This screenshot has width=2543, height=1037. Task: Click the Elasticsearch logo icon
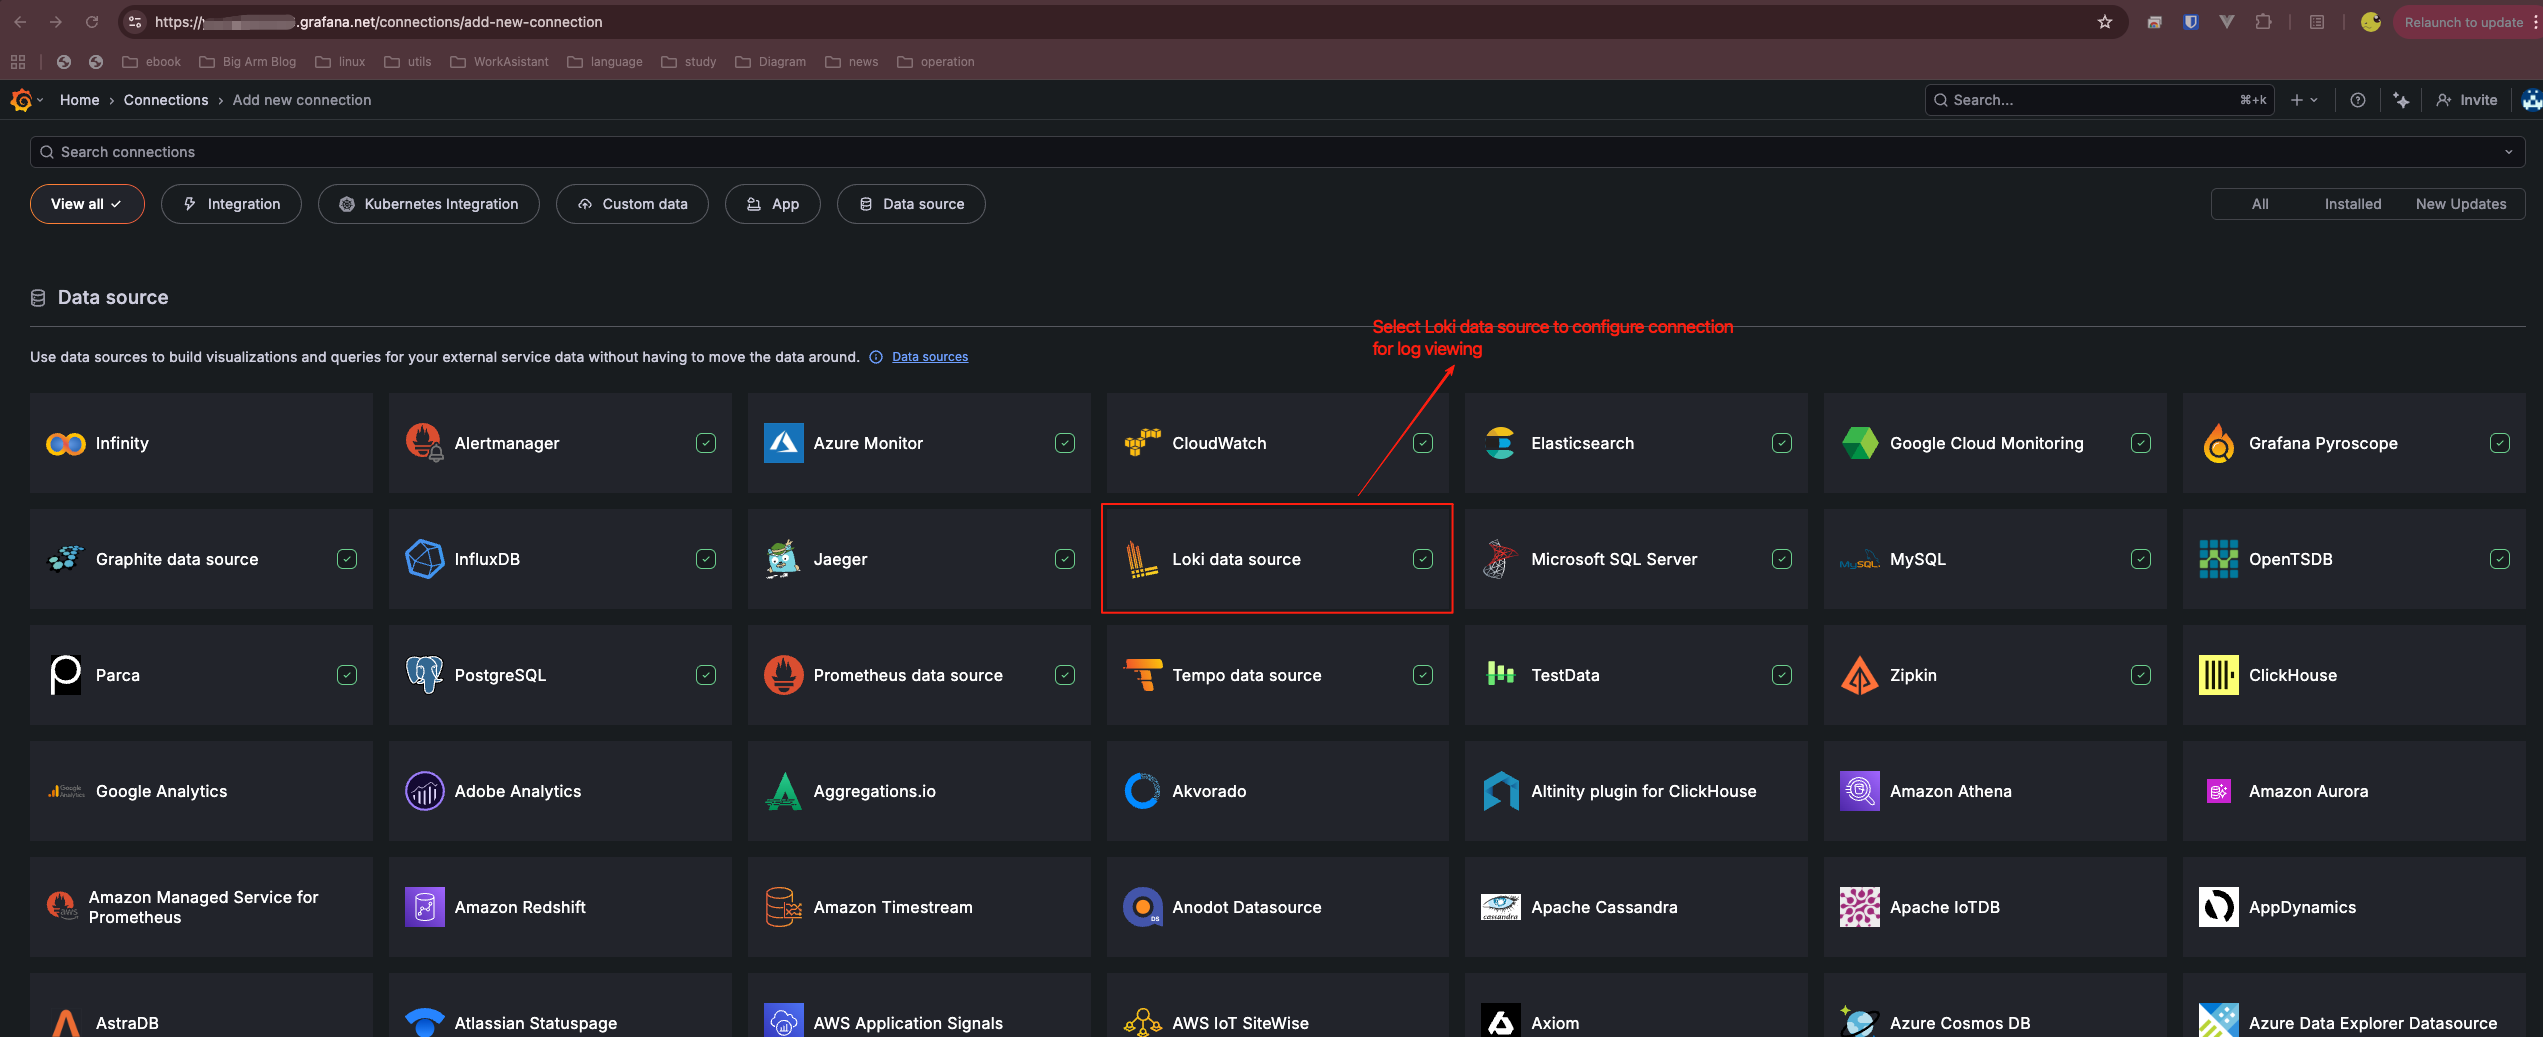pos(1500,444)
